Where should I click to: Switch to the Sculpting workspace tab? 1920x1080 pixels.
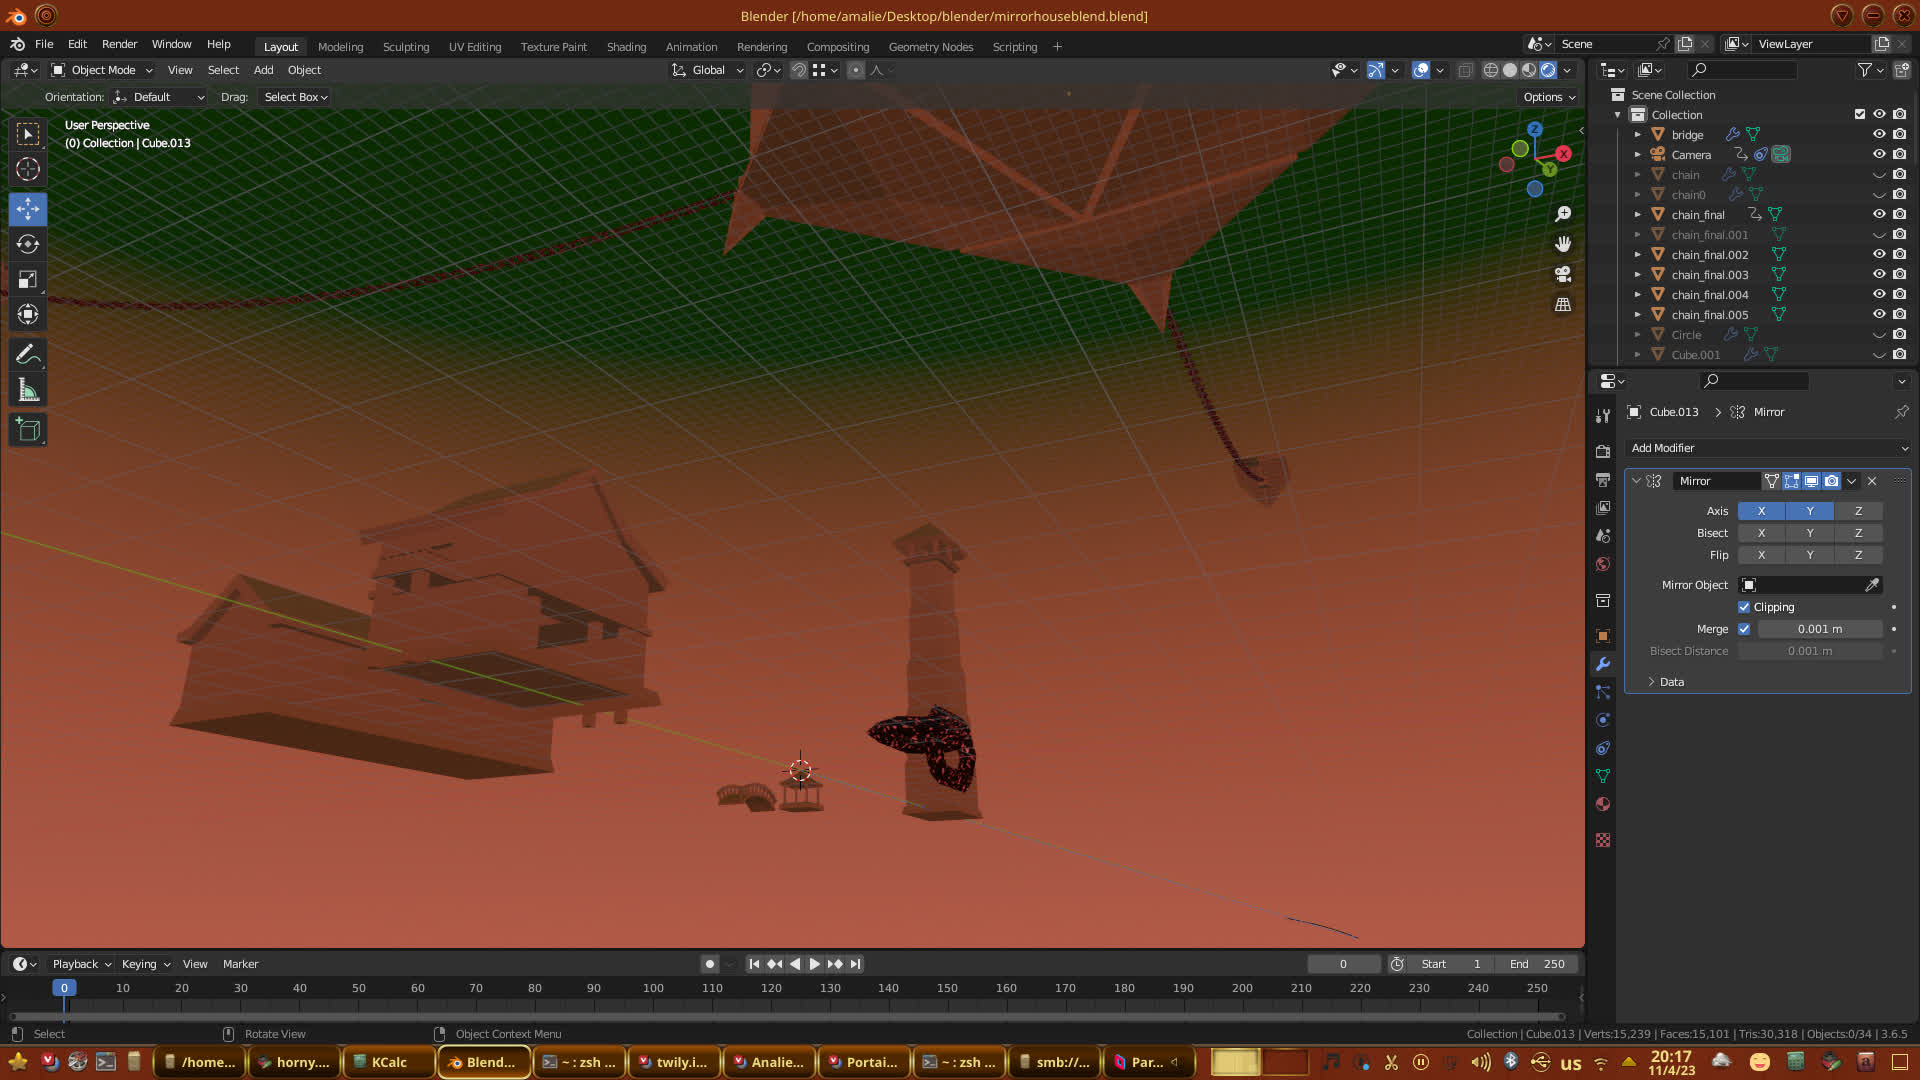pyautogui.click(x=405, y=47)
